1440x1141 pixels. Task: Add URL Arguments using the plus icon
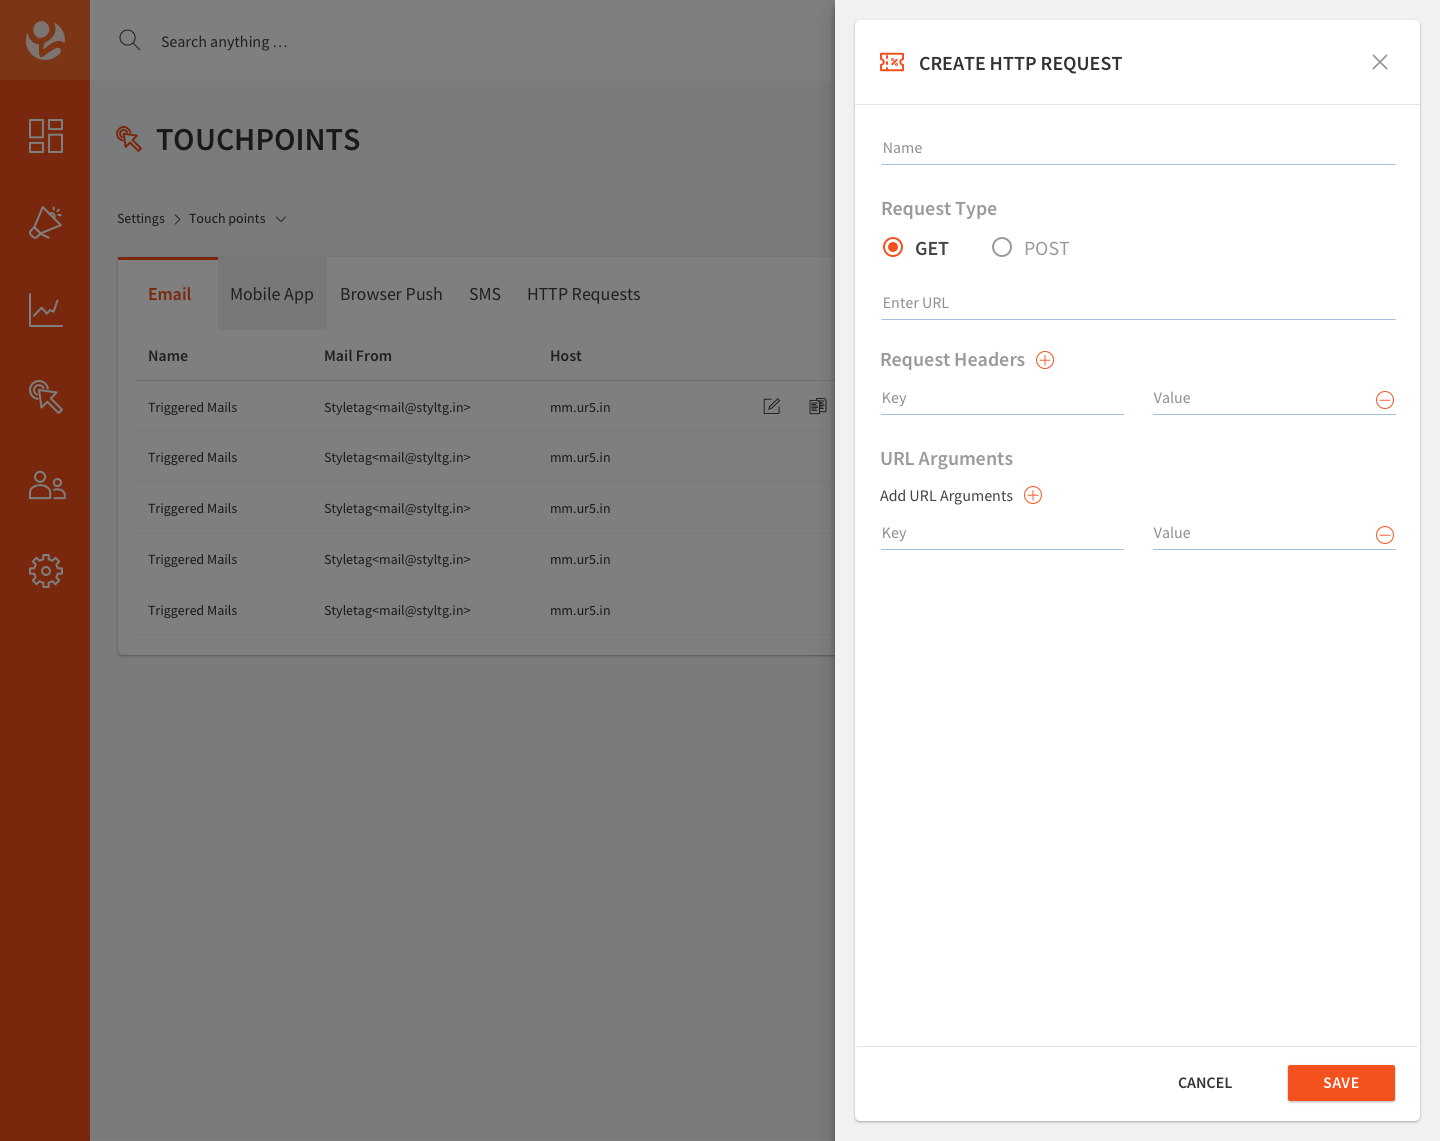click(x=1033, y=495)
